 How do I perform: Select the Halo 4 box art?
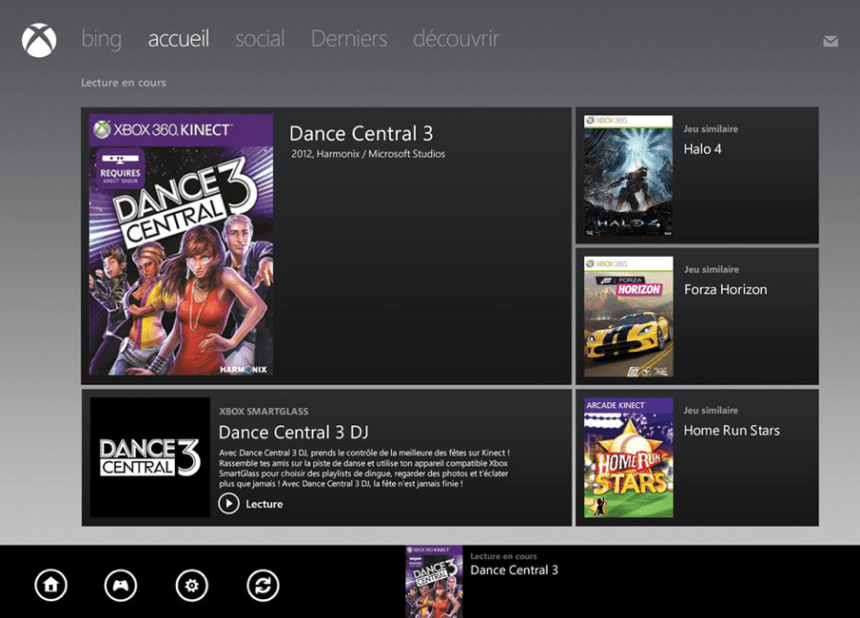[x=628, y=176]
